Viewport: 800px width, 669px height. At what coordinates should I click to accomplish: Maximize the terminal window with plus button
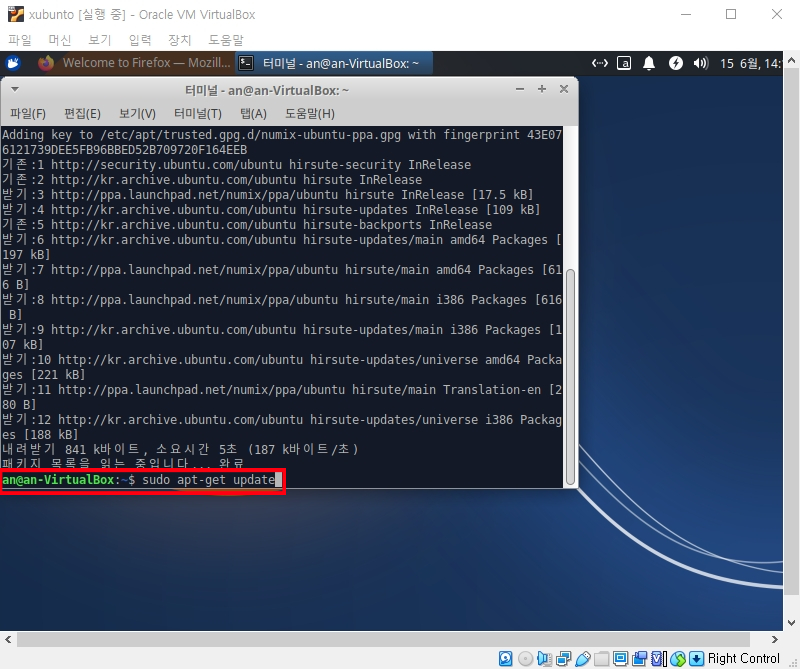pos(542,89)
